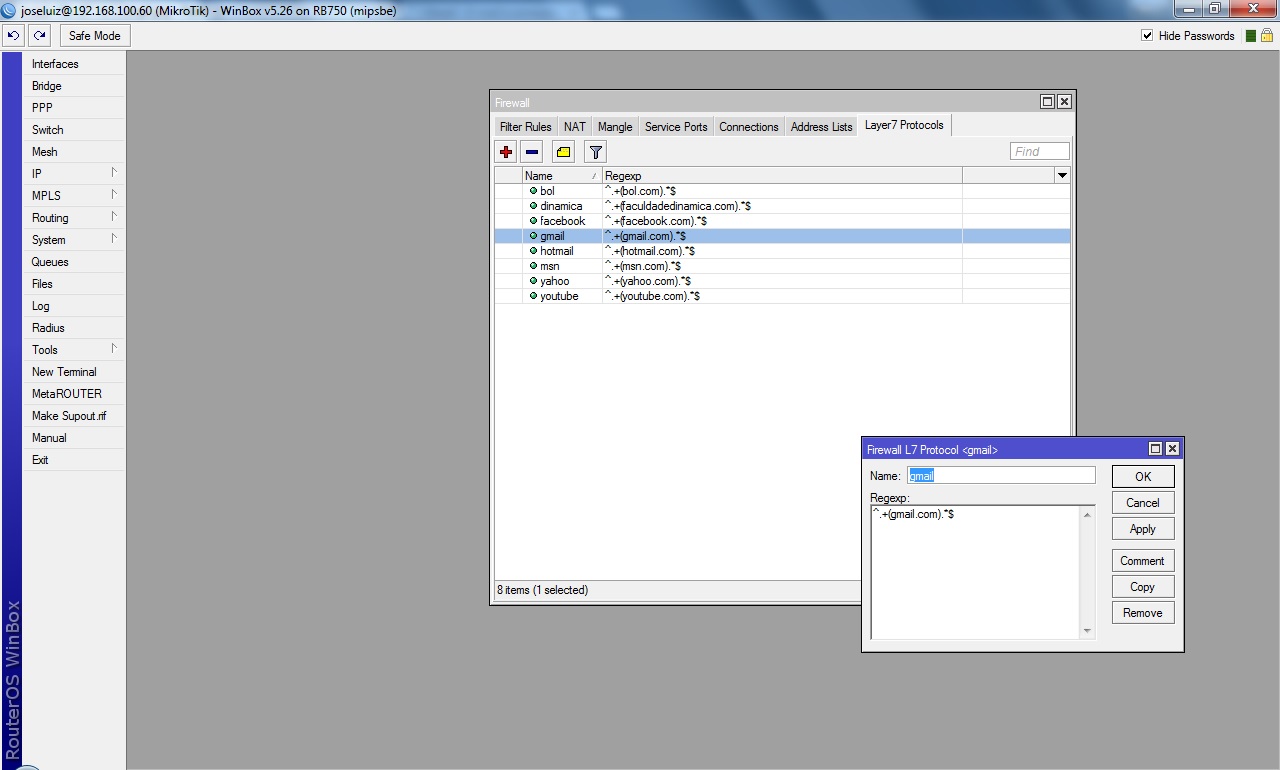Switch to the NAT tab

point(575,127)
